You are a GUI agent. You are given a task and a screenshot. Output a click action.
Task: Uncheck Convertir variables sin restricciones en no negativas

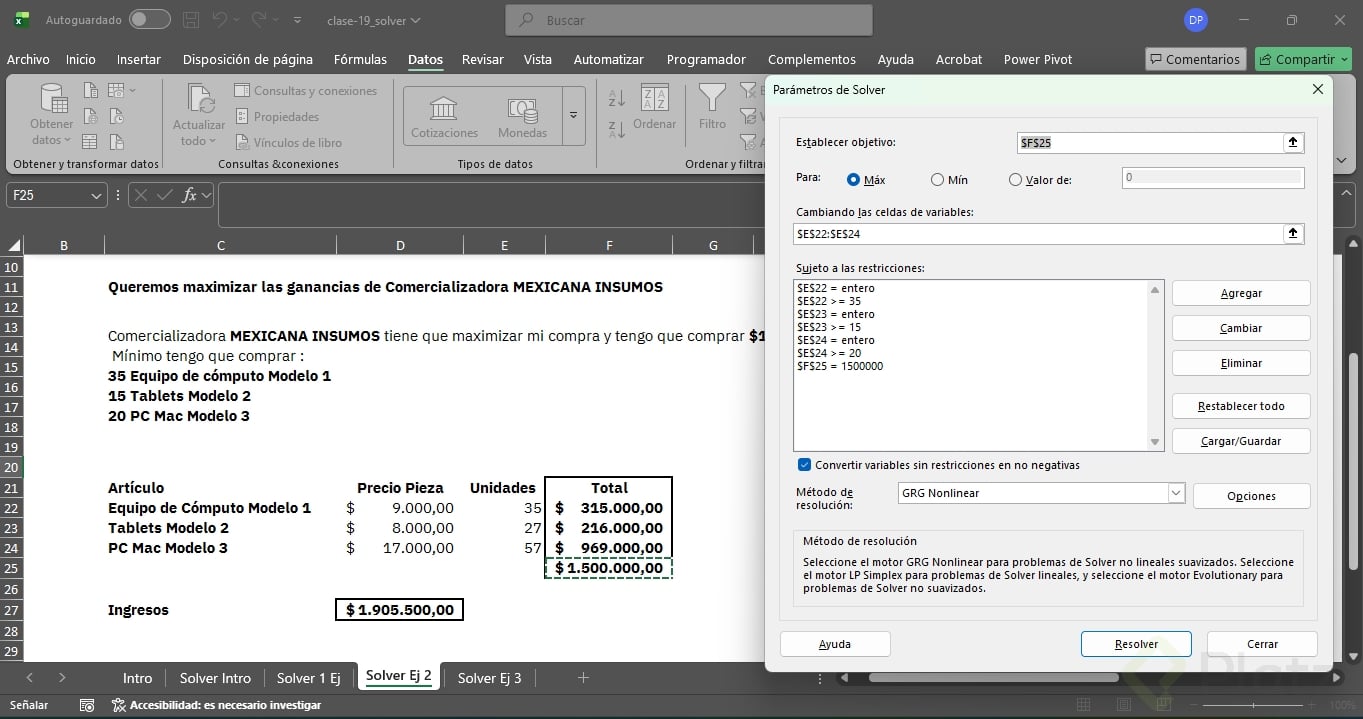(804, 465)
